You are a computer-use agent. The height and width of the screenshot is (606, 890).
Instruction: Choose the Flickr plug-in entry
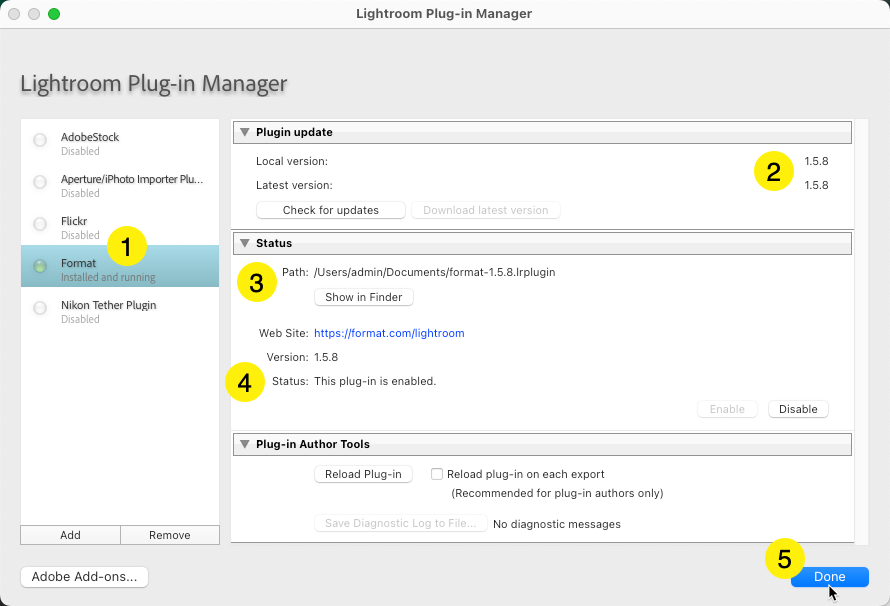pyautogui.click(x=120, y=228)
